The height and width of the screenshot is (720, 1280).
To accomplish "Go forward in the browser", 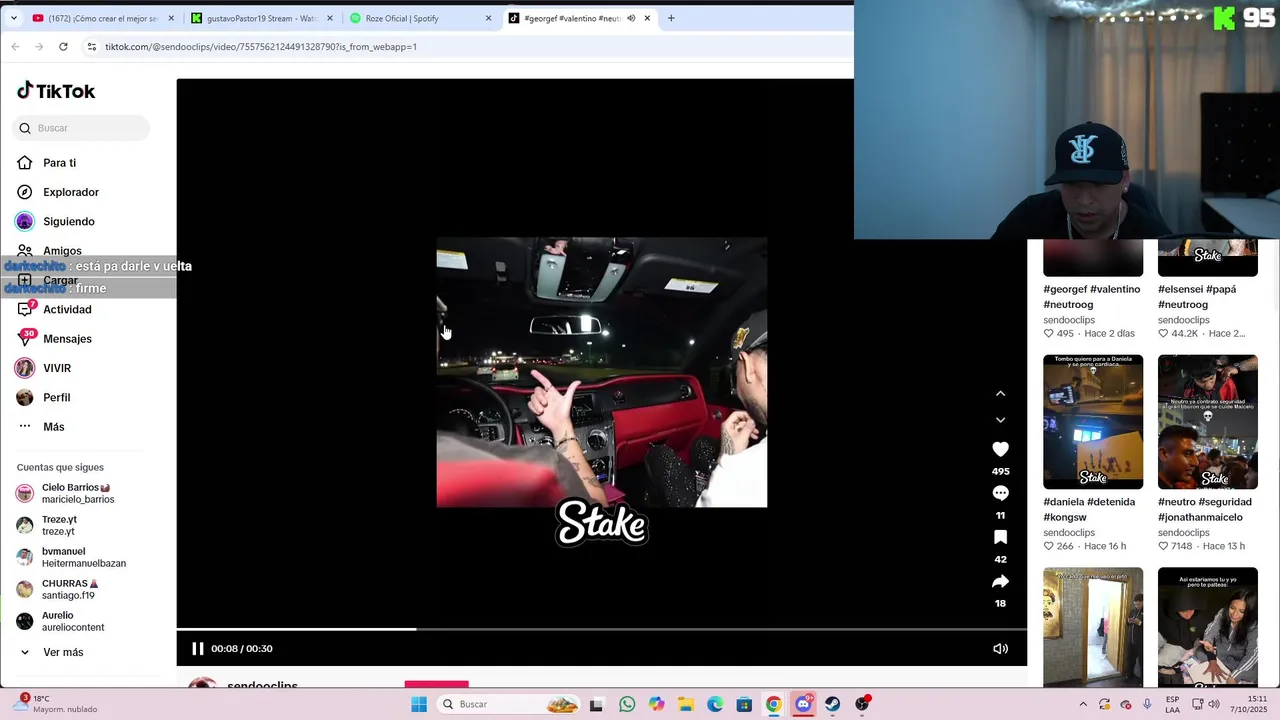I will [x=39, y=47].
